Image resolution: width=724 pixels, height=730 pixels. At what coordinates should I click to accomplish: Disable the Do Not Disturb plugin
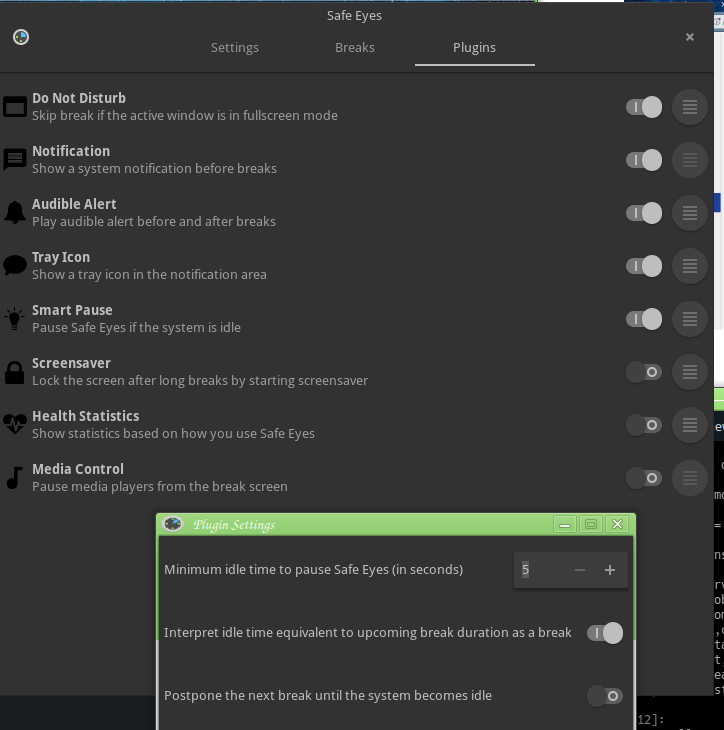click(x=644, y=107)
